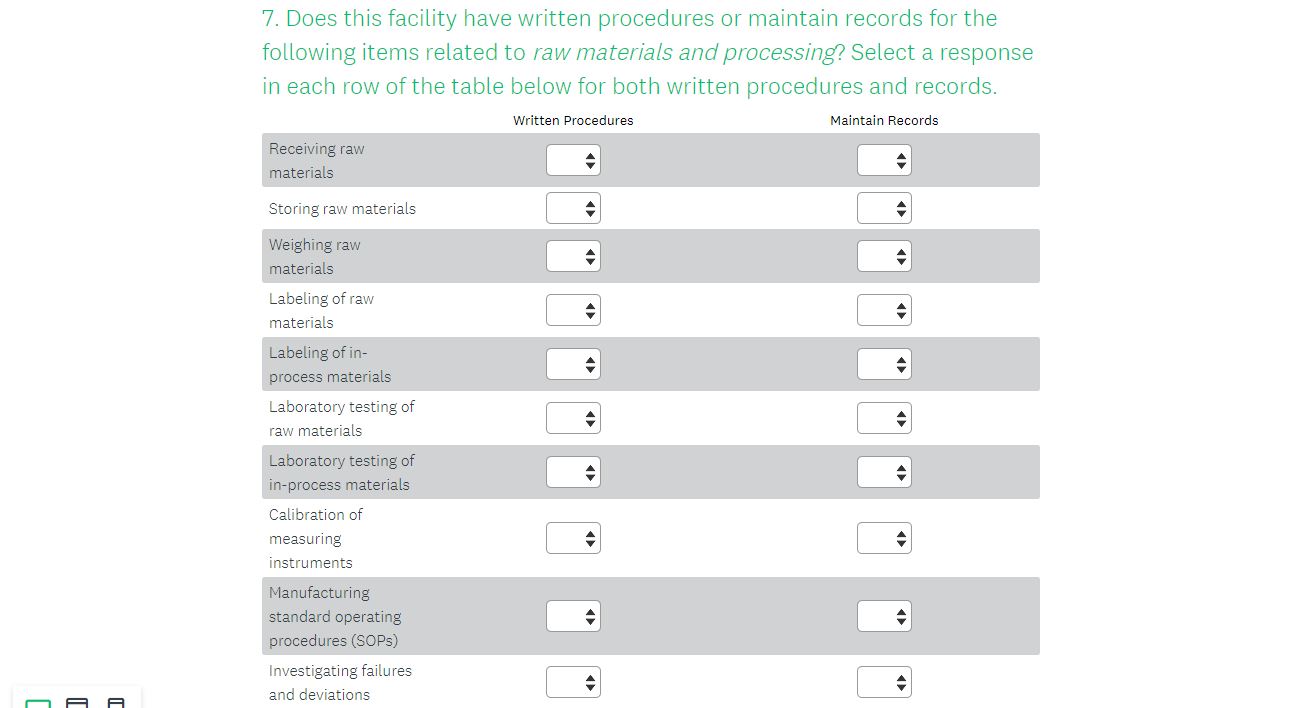Image resolution: width=1292 pixels, height=708 pixels.
Task: Open Written Procedures dropdown for Weighing raw materials
Action: (x=573, y=256)
